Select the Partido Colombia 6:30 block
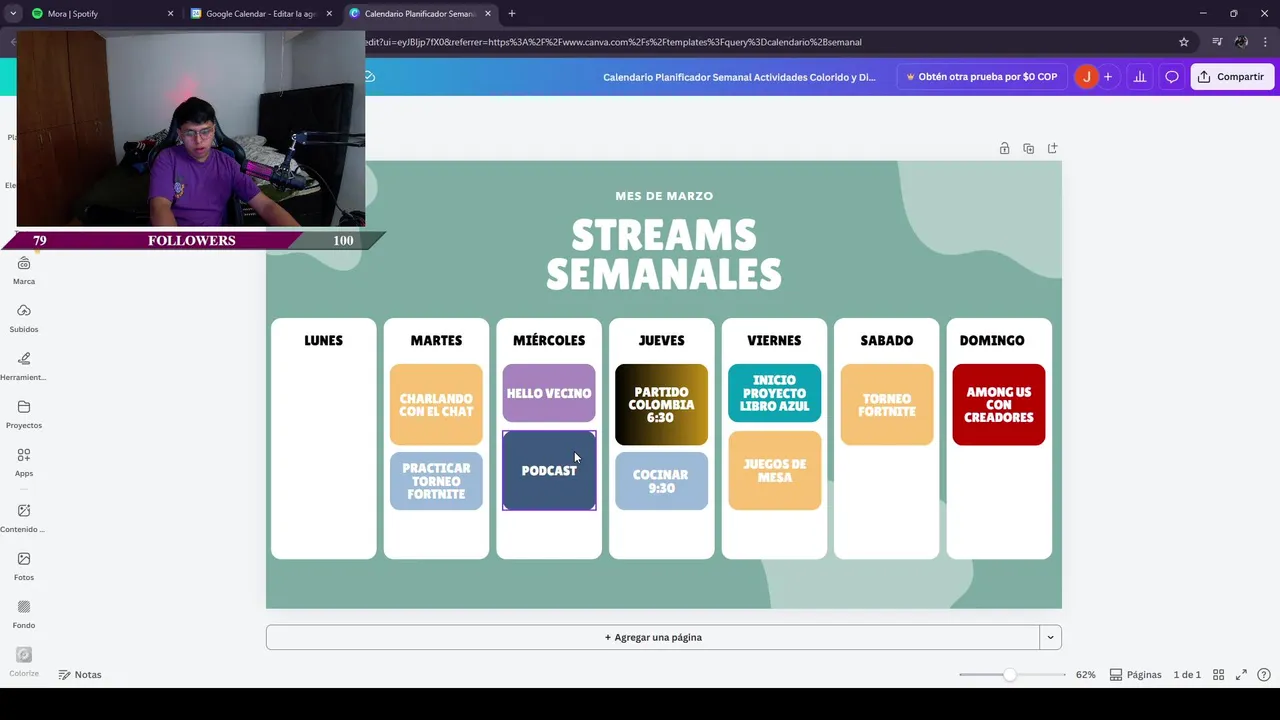This screenshot has height=720, width=1280. [x=661, y=405]
